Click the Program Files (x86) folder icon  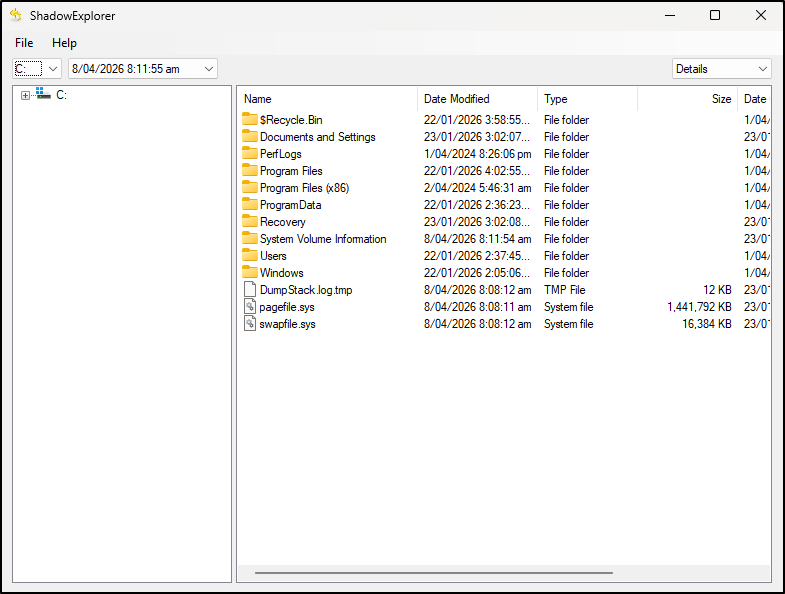pos(250,187)
